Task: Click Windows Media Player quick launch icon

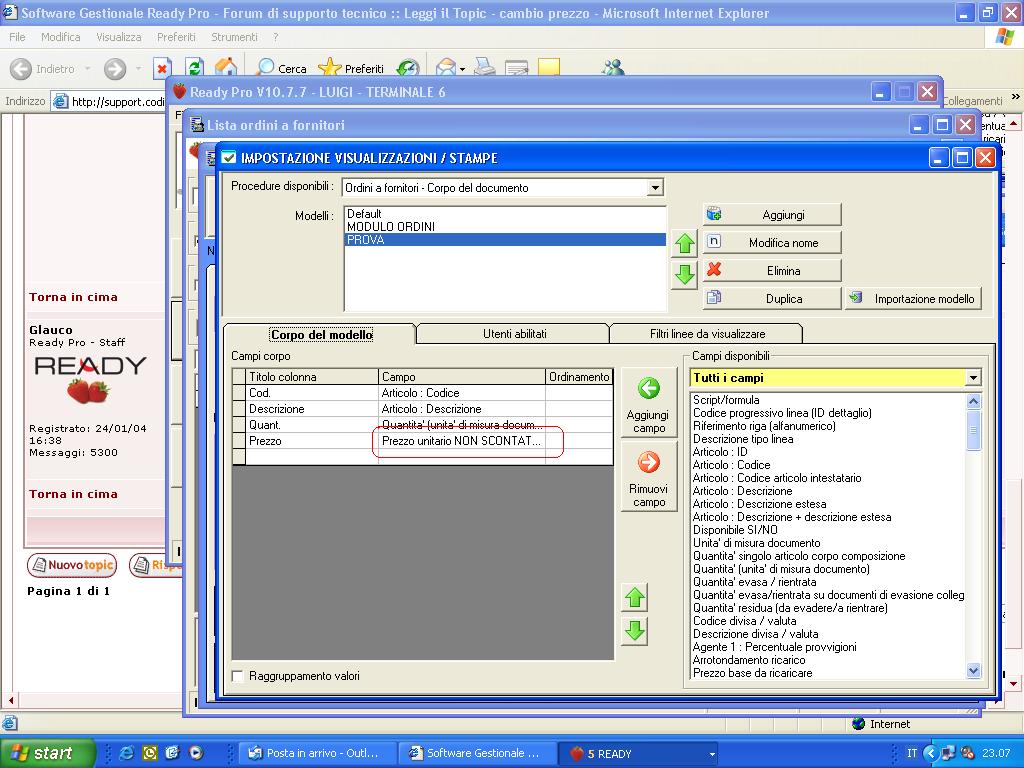Action: (x=195, y=753)
